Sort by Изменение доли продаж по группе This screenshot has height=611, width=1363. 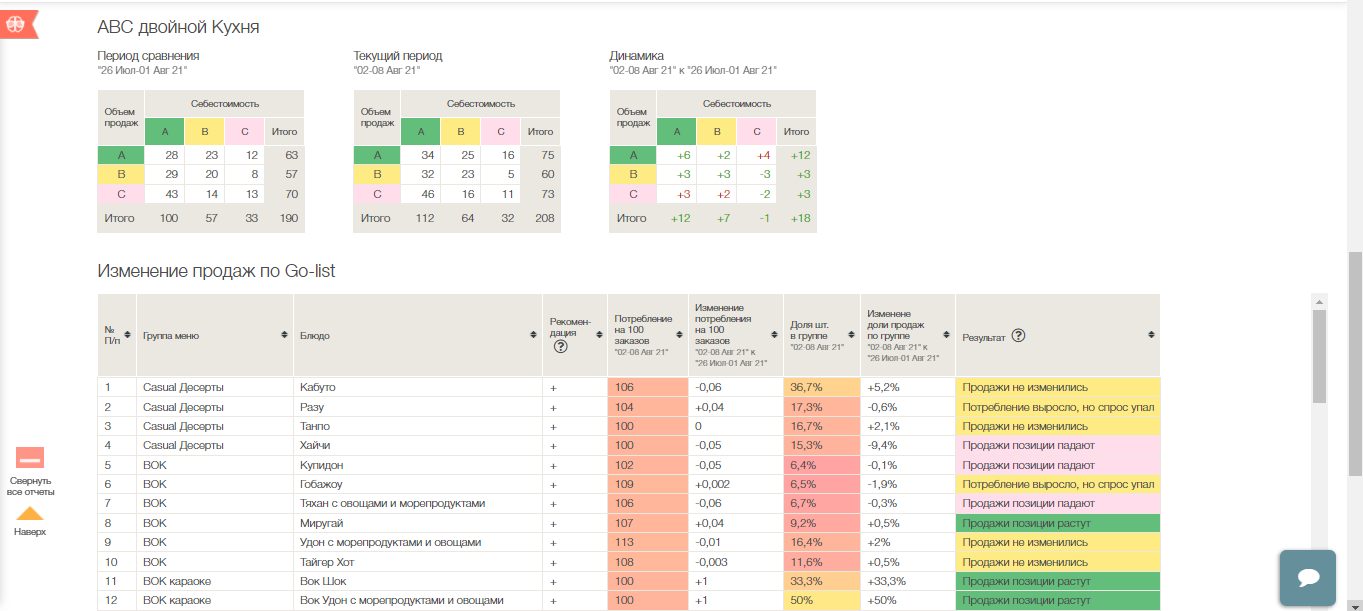[x=948, y=335]
